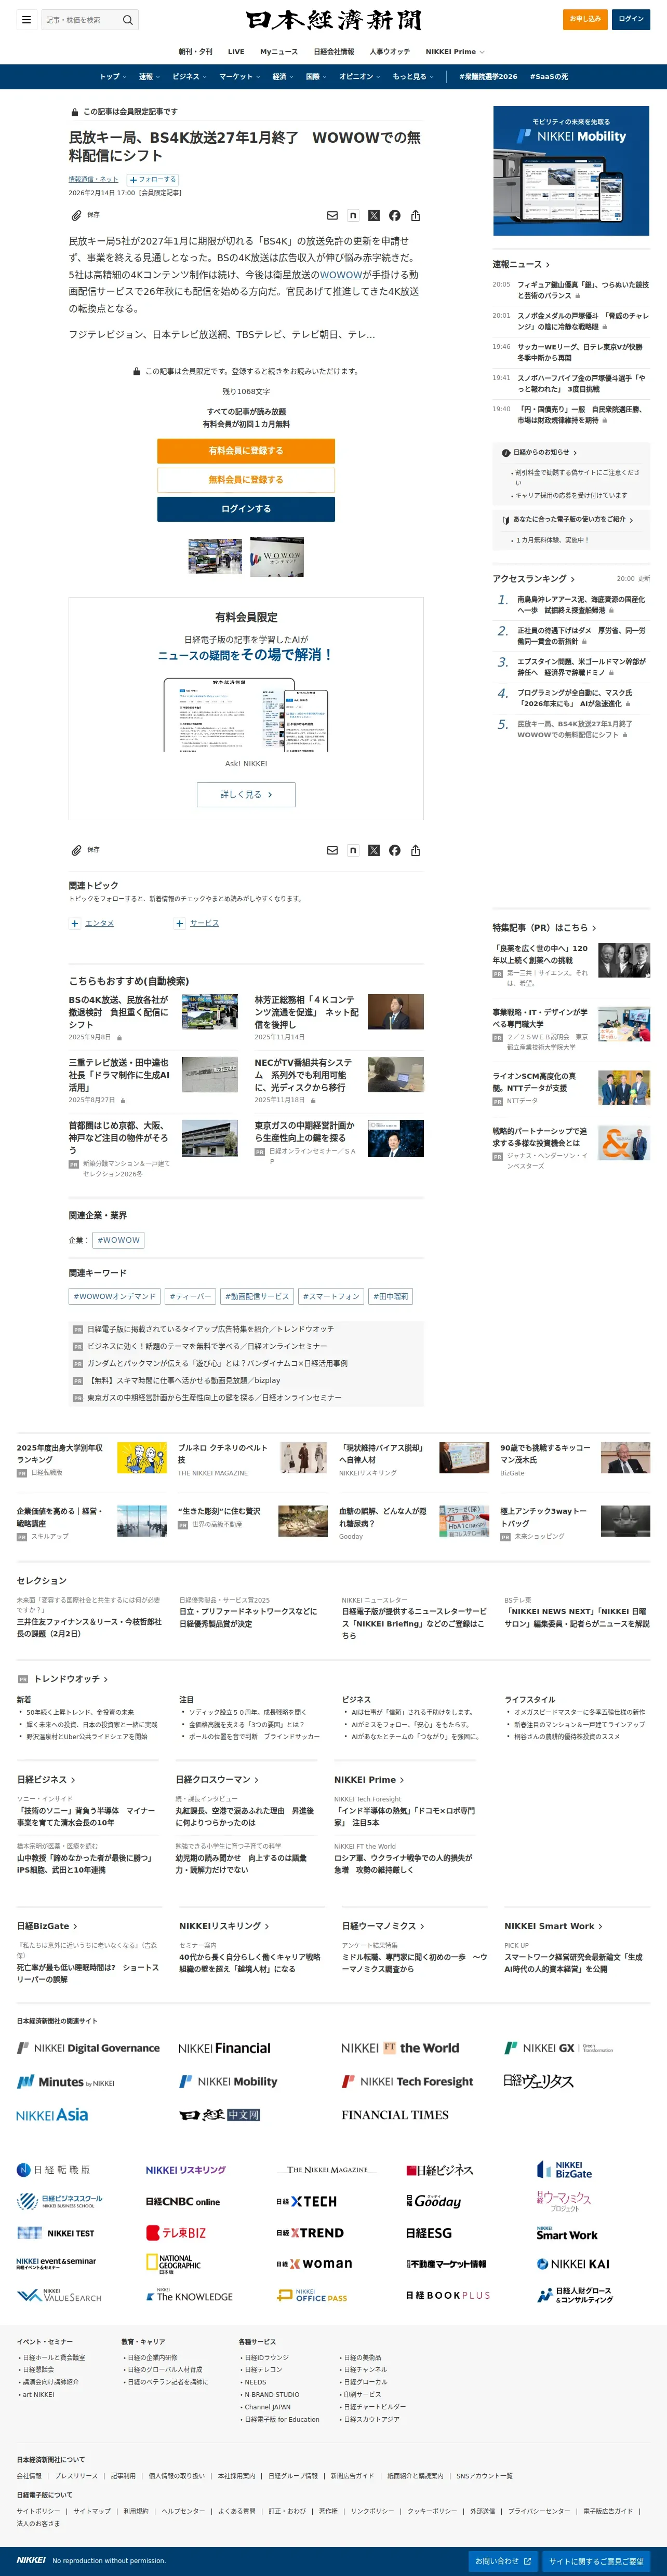
Task: Open the NIKKEI KAI logo link
Action: point(573,2263)
